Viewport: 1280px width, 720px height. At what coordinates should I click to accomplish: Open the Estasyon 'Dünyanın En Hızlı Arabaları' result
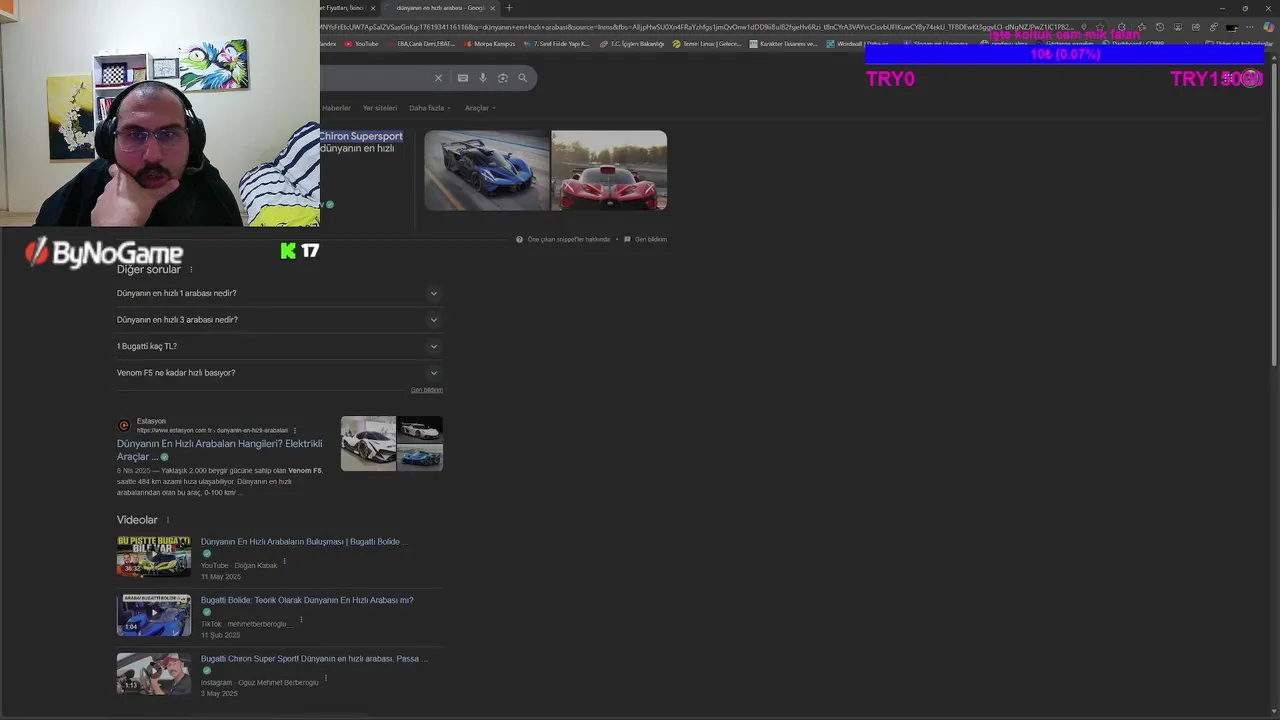click(x=220, y=450)
